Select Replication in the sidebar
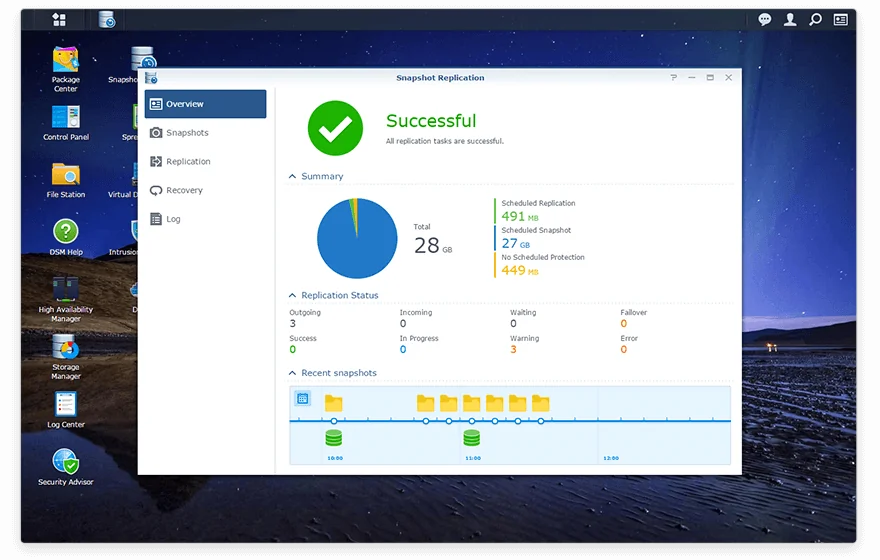The width and height of the screenshot is (880, 560). (188, 162)
